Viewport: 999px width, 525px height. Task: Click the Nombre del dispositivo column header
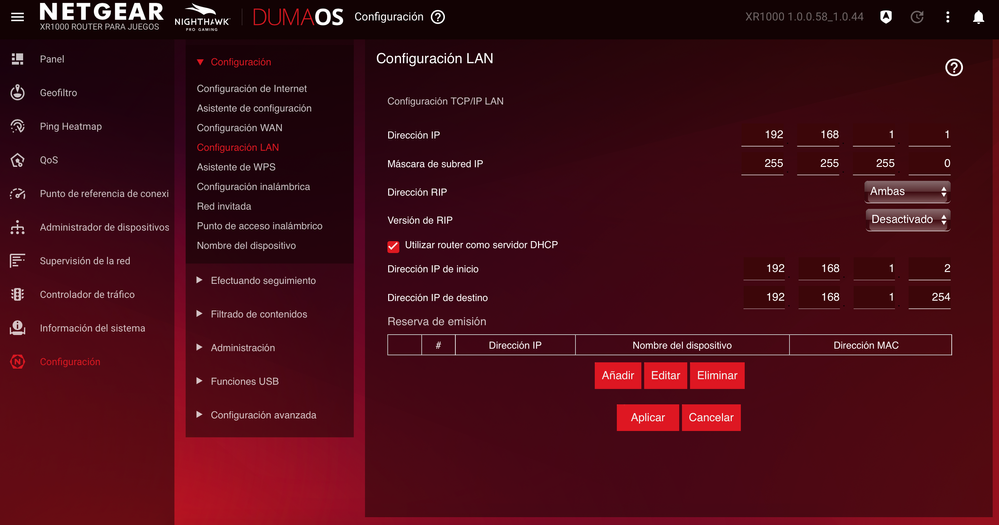pos(682,345)
